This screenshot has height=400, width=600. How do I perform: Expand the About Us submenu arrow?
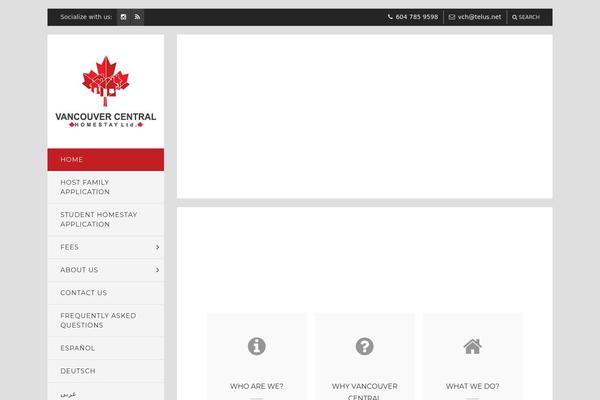(x=157, y=270)
